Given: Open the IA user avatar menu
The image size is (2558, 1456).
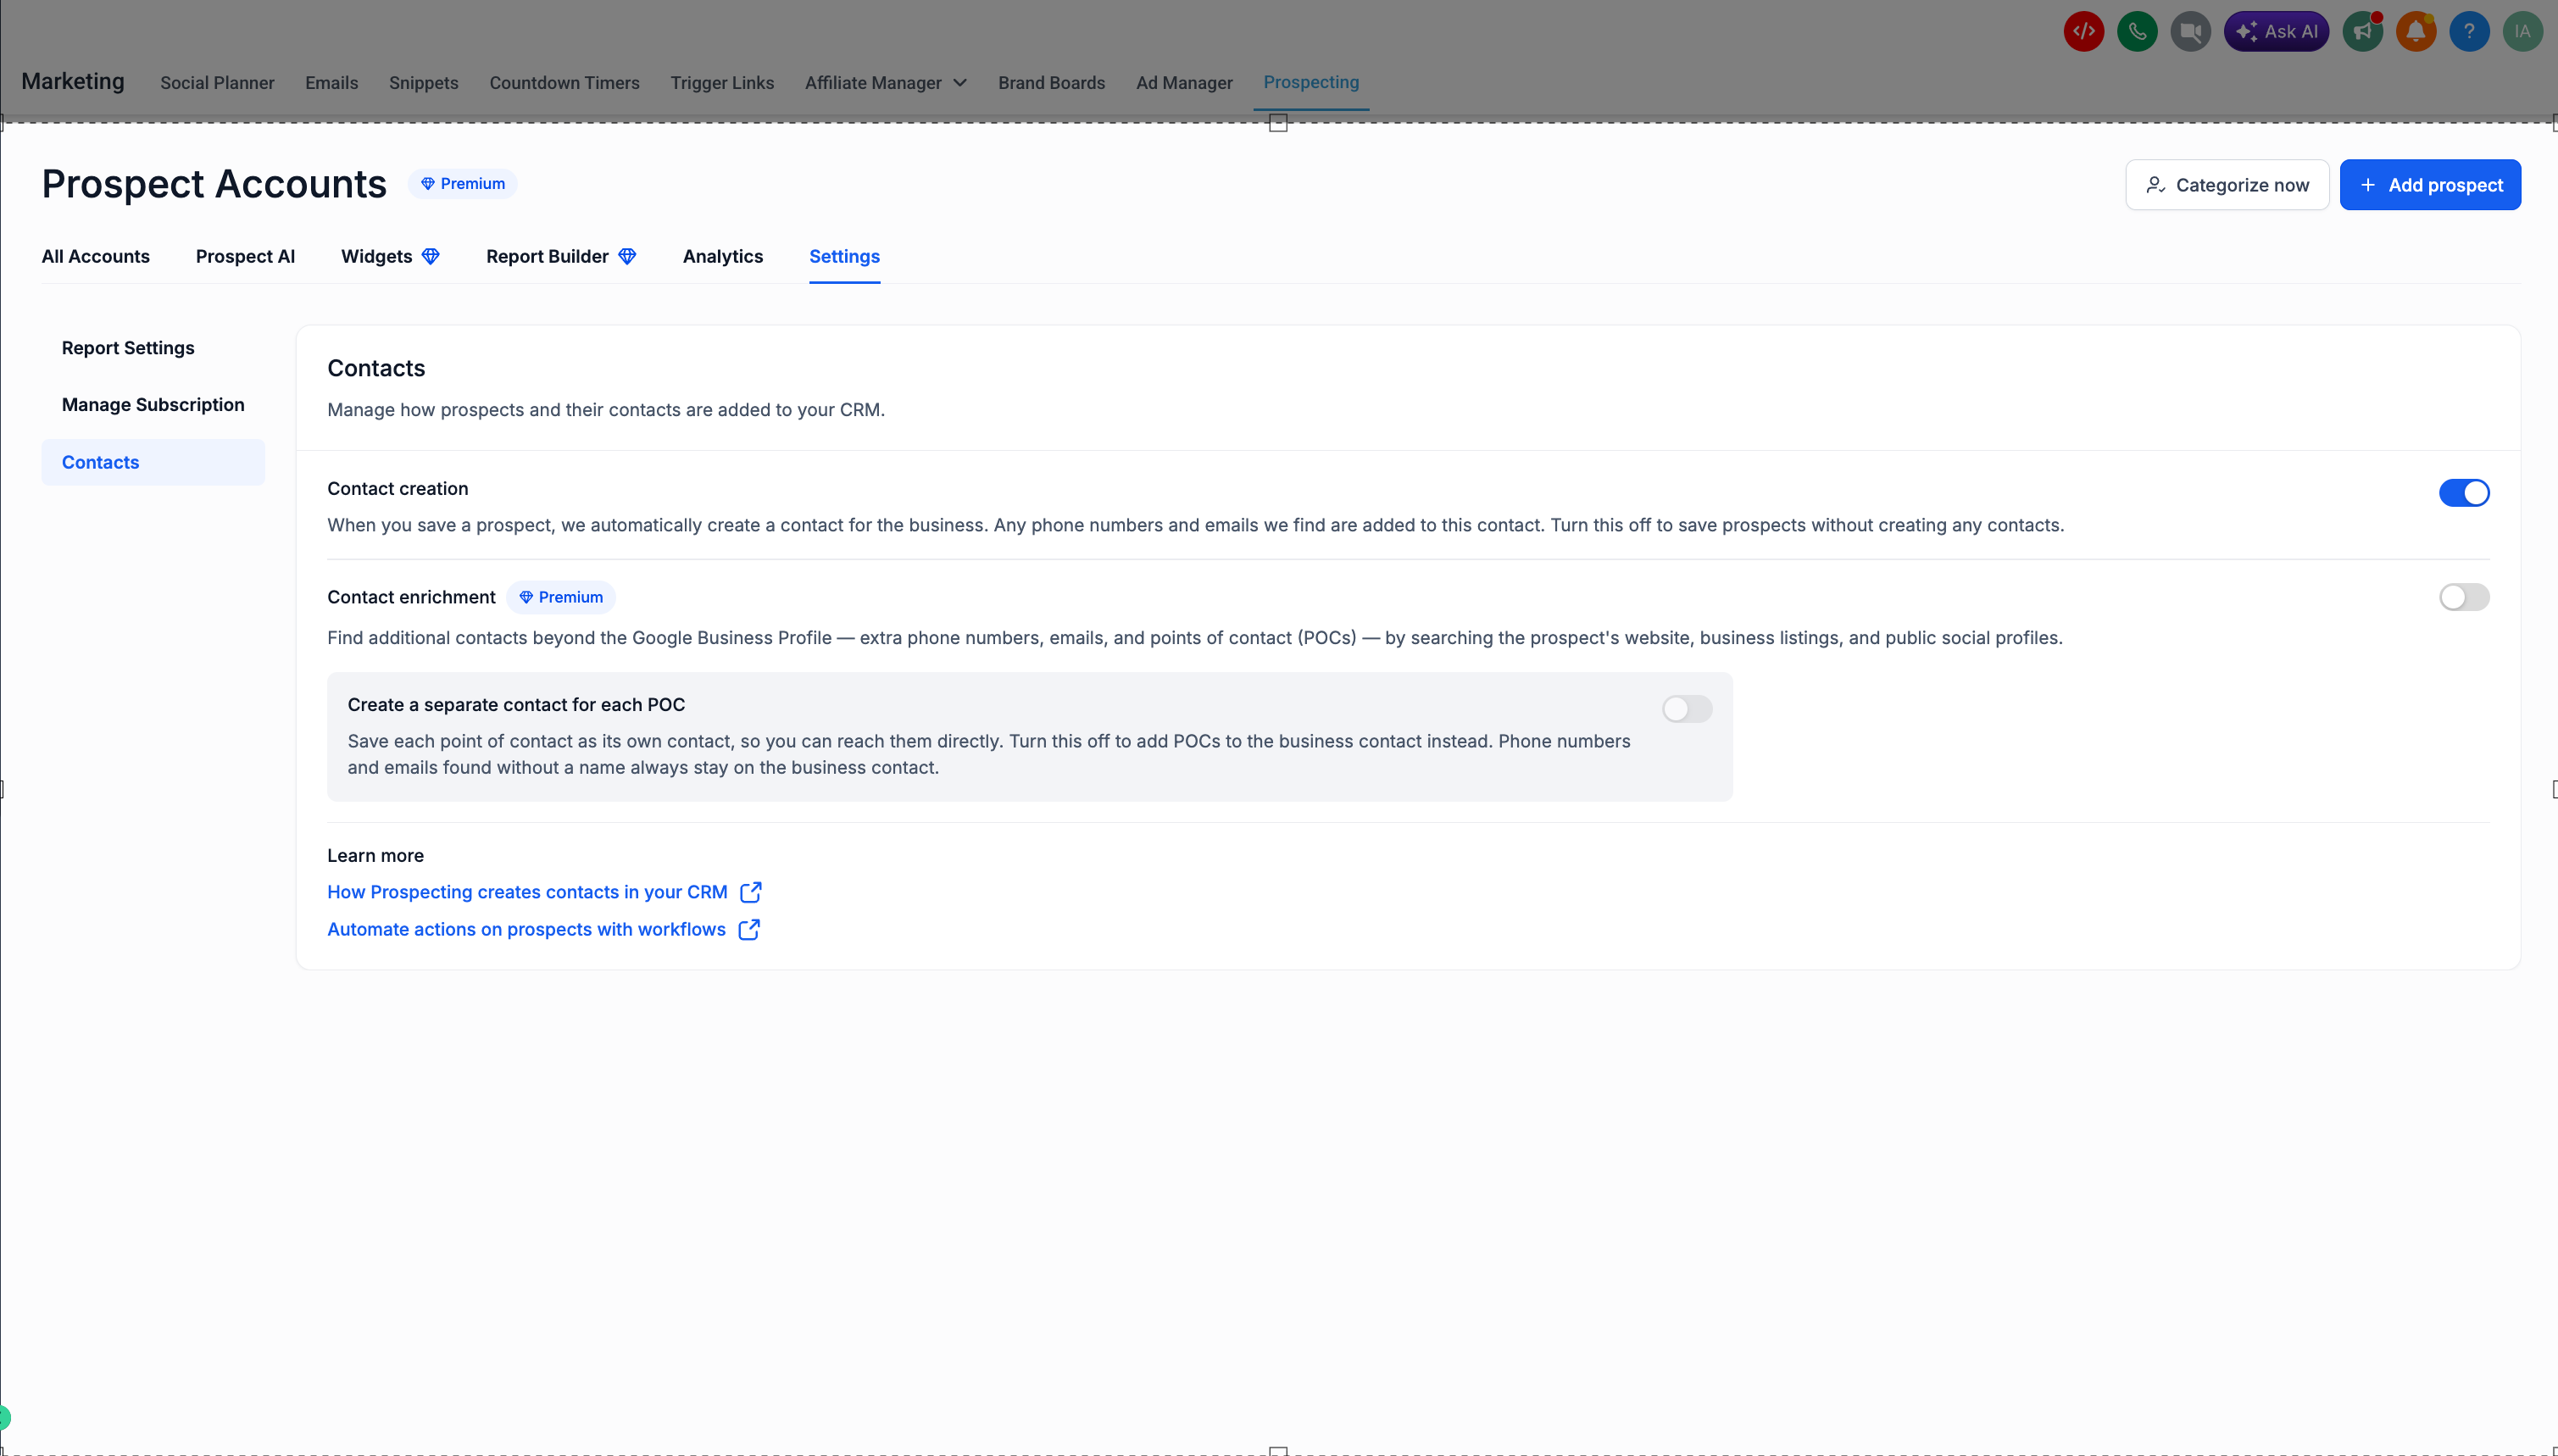Looking at the screenshot, I should coord(2522,32).
